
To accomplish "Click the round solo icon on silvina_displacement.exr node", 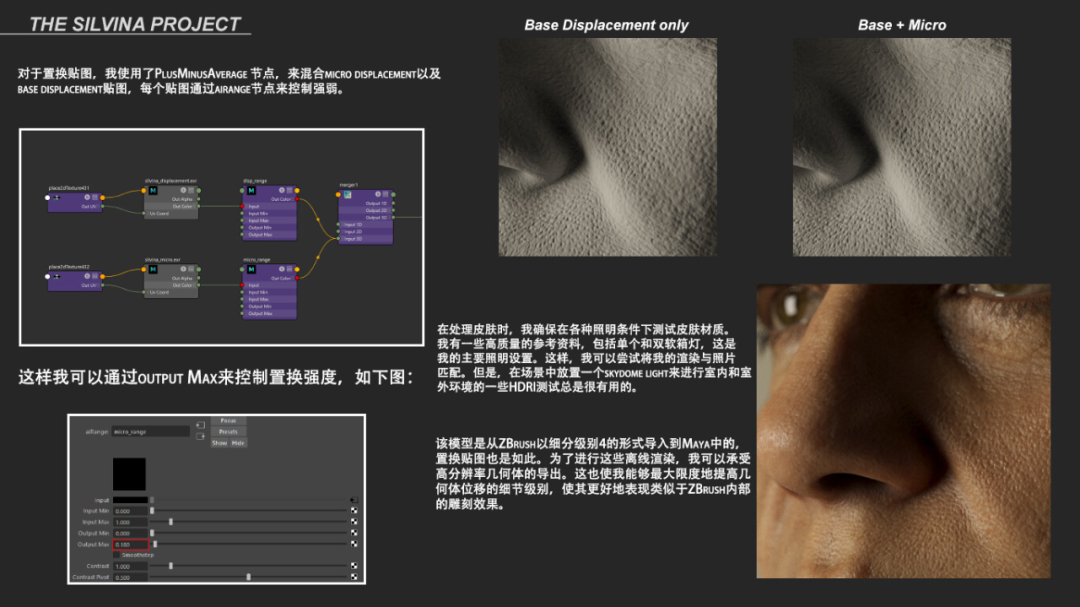I will coord(183,190).
